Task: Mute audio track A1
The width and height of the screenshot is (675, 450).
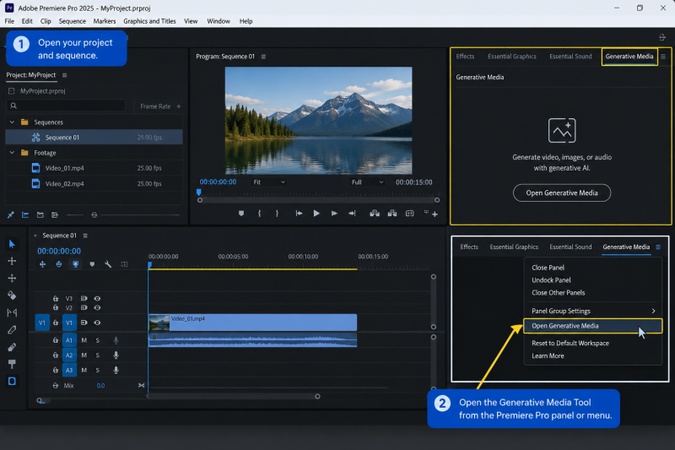Action: [84, 340]
